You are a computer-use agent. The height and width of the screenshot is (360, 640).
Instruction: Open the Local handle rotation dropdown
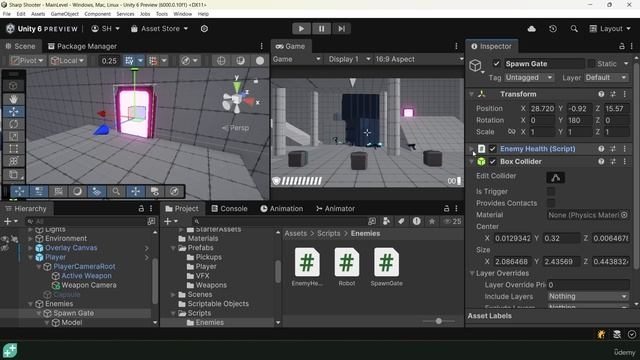[x=67, y=60]
